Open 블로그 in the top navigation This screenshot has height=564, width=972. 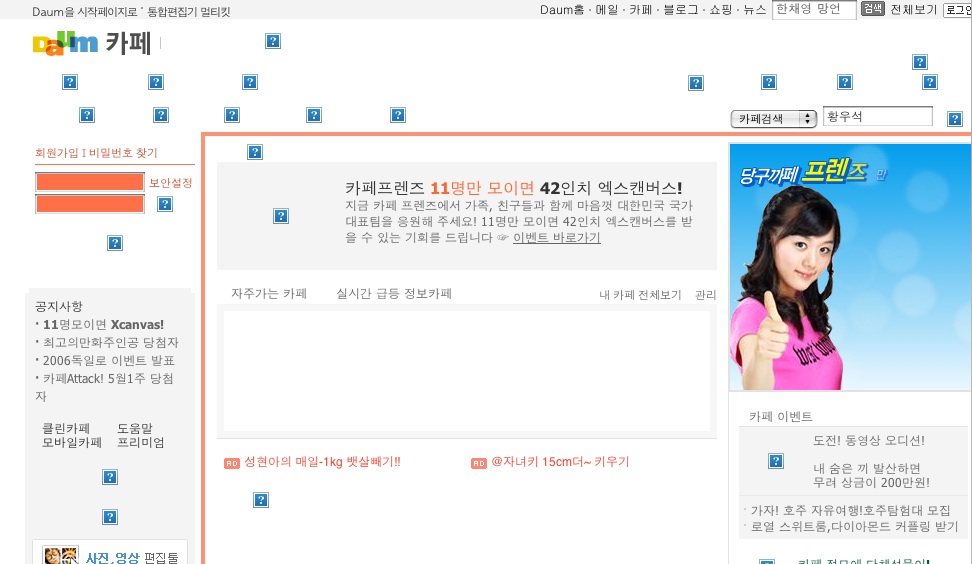[x=681, y=10]
